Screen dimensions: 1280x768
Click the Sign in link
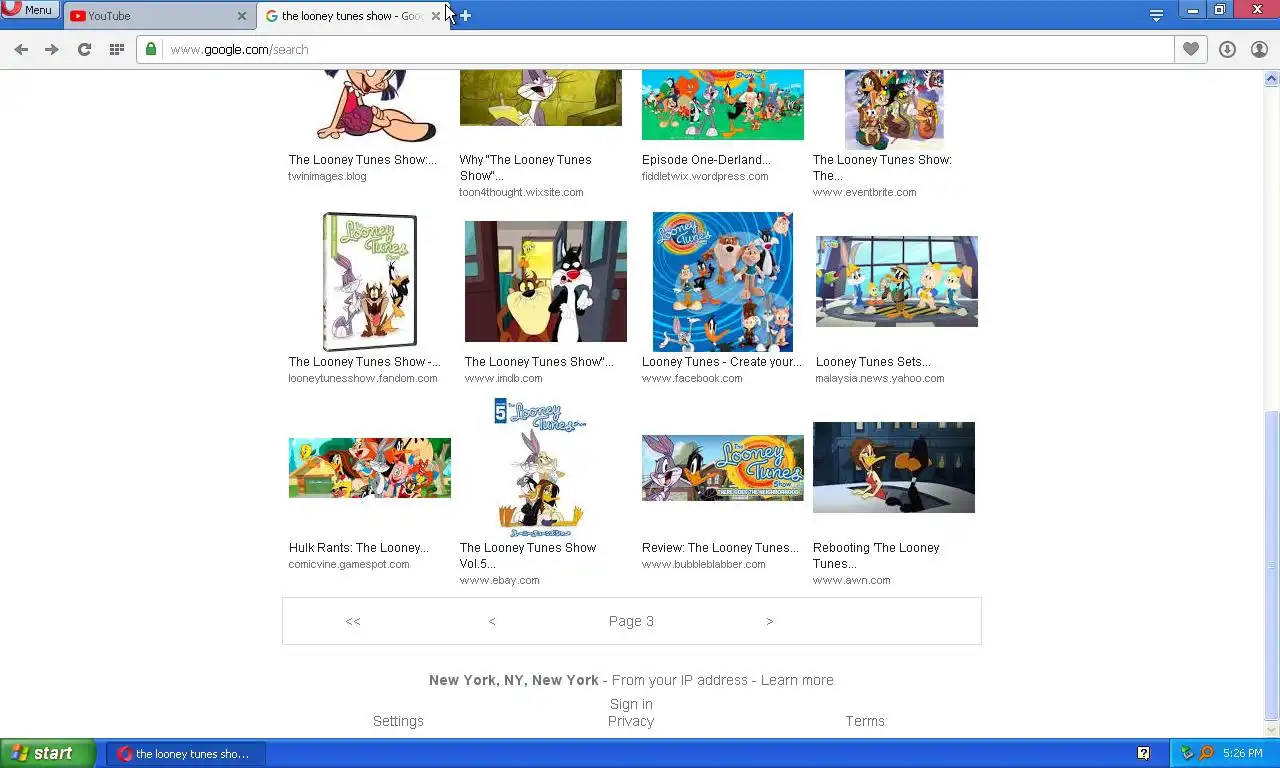(631, 704)
